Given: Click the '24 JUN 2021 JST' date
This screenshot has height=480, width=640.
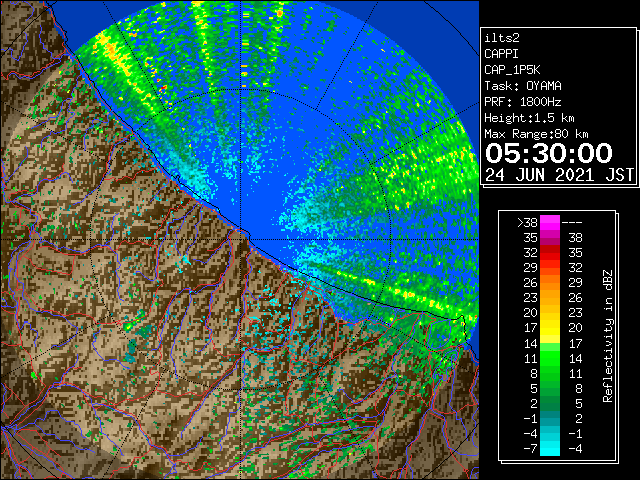Looking at the screenshot, I should coord(560,175).
